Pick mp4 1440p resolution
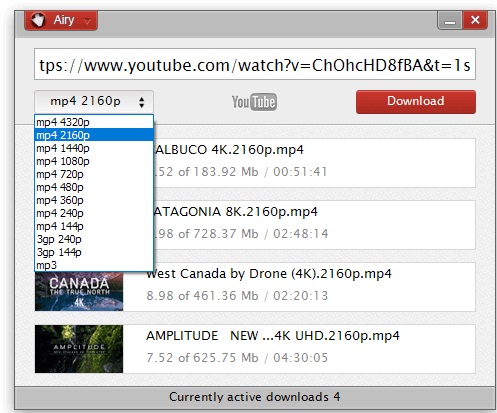This screenshot has height=413, width=497. 94,148
